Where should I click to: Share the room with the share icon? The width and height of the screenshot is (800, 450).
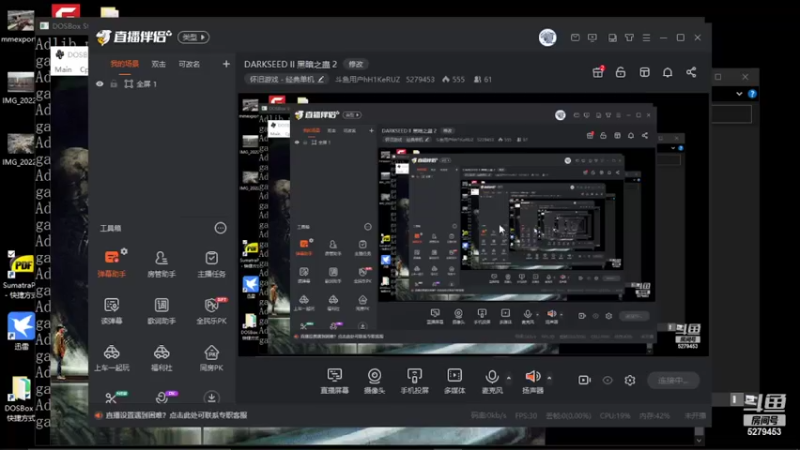tap(691, 72)
